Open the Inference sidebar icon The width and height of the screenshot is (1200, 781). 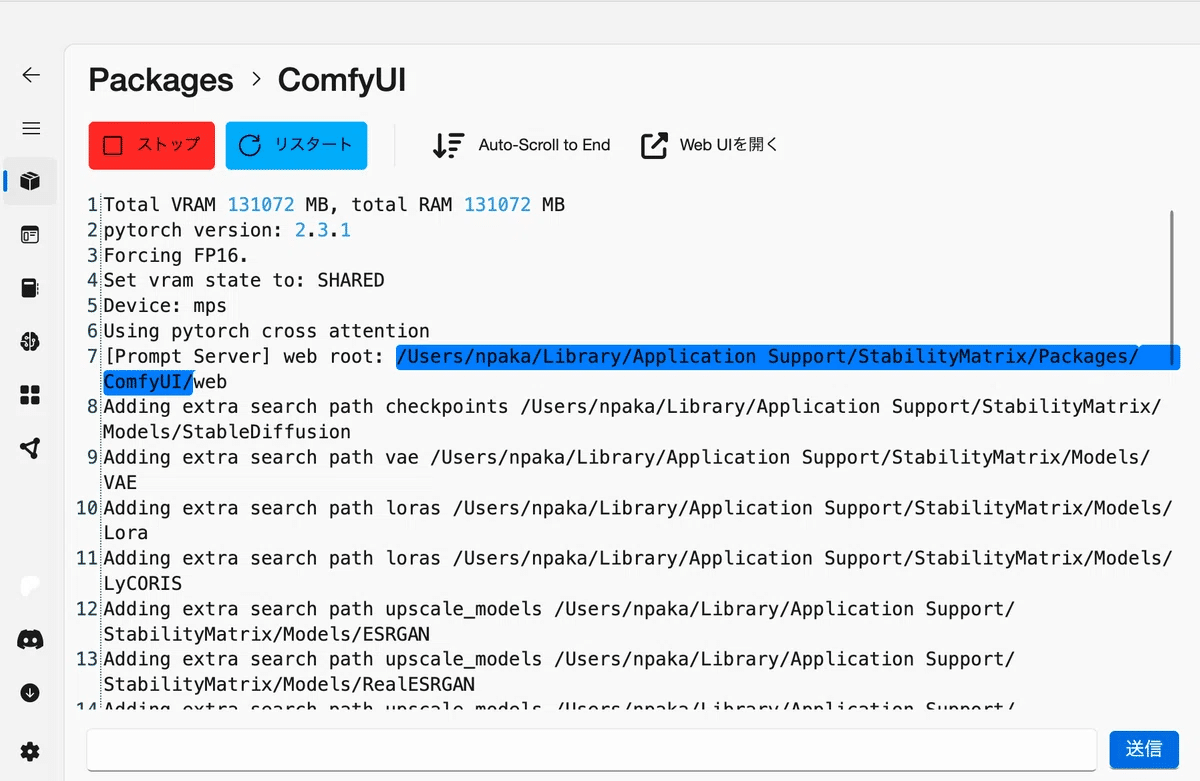point(30,234)
